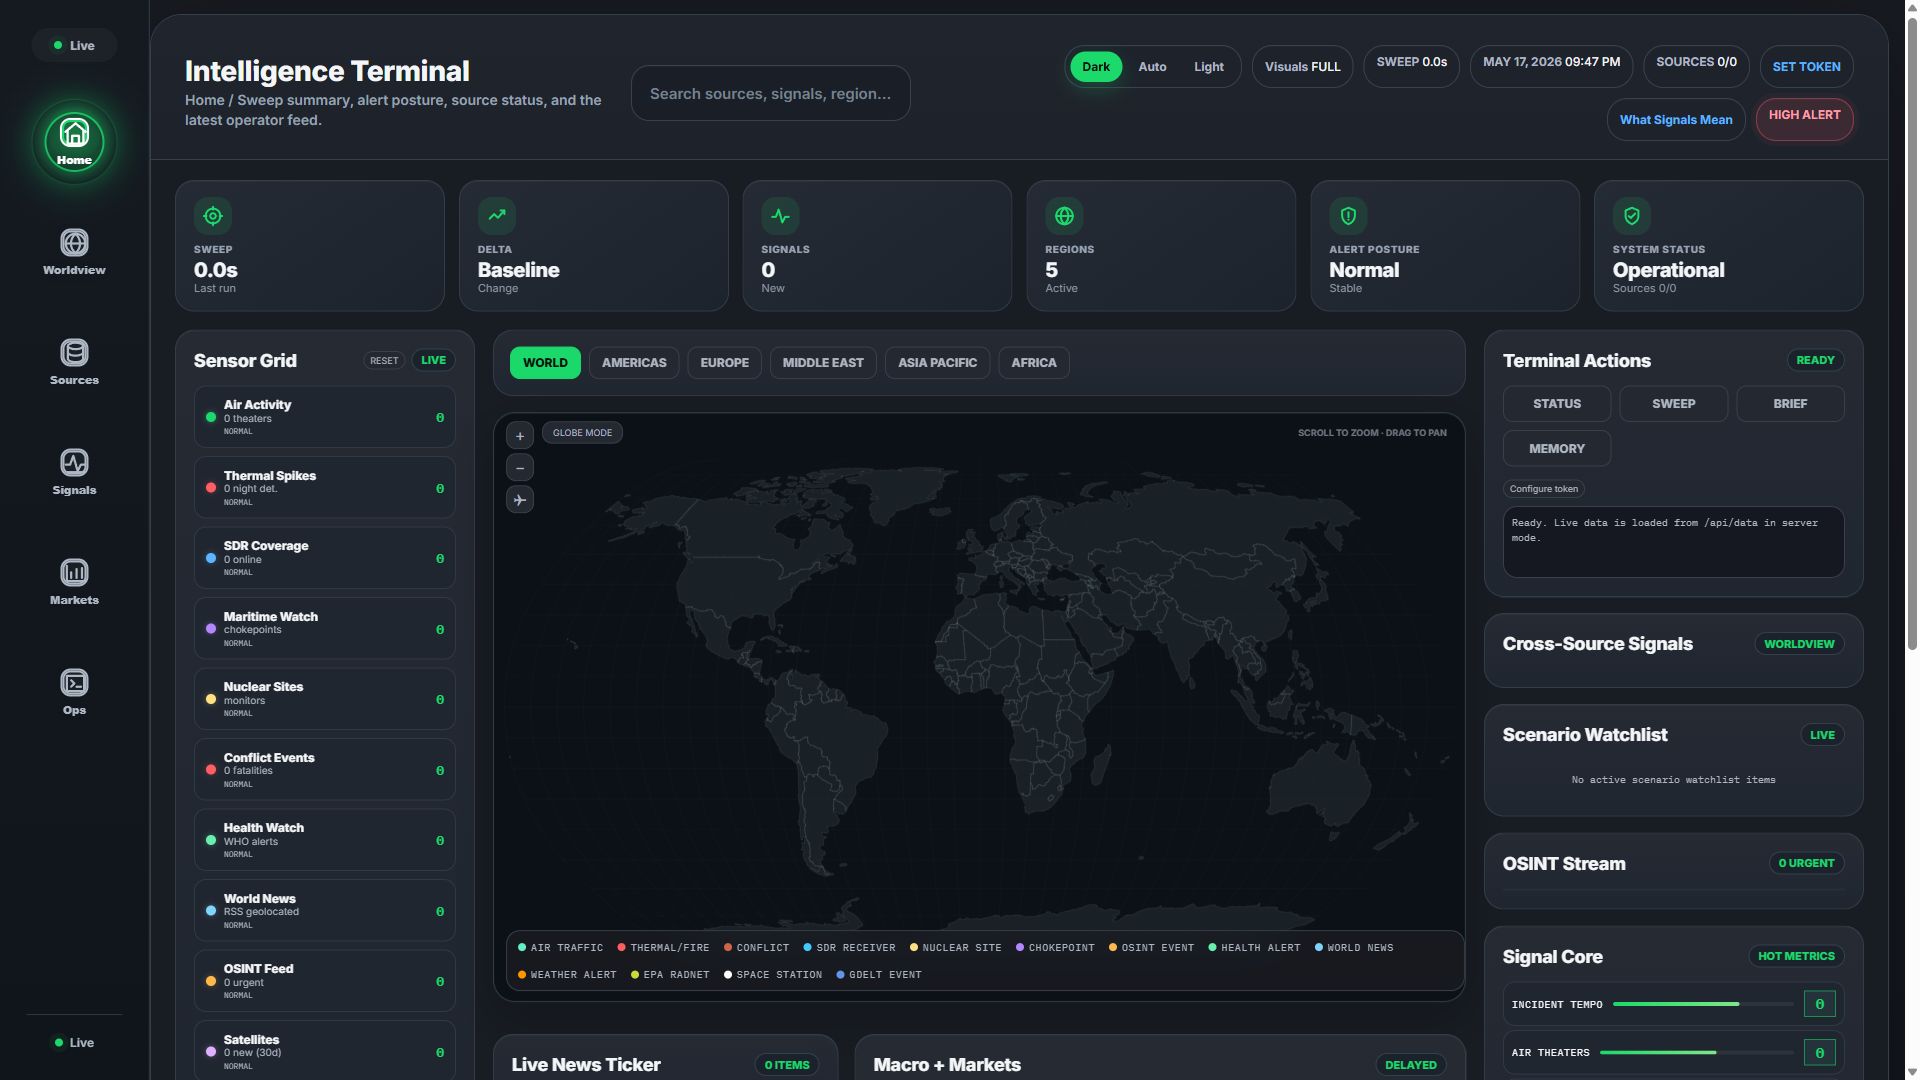Select the ASIA PACIFIC region tab
This screenshot has height=1080, width=1920.
pos(937,363)
